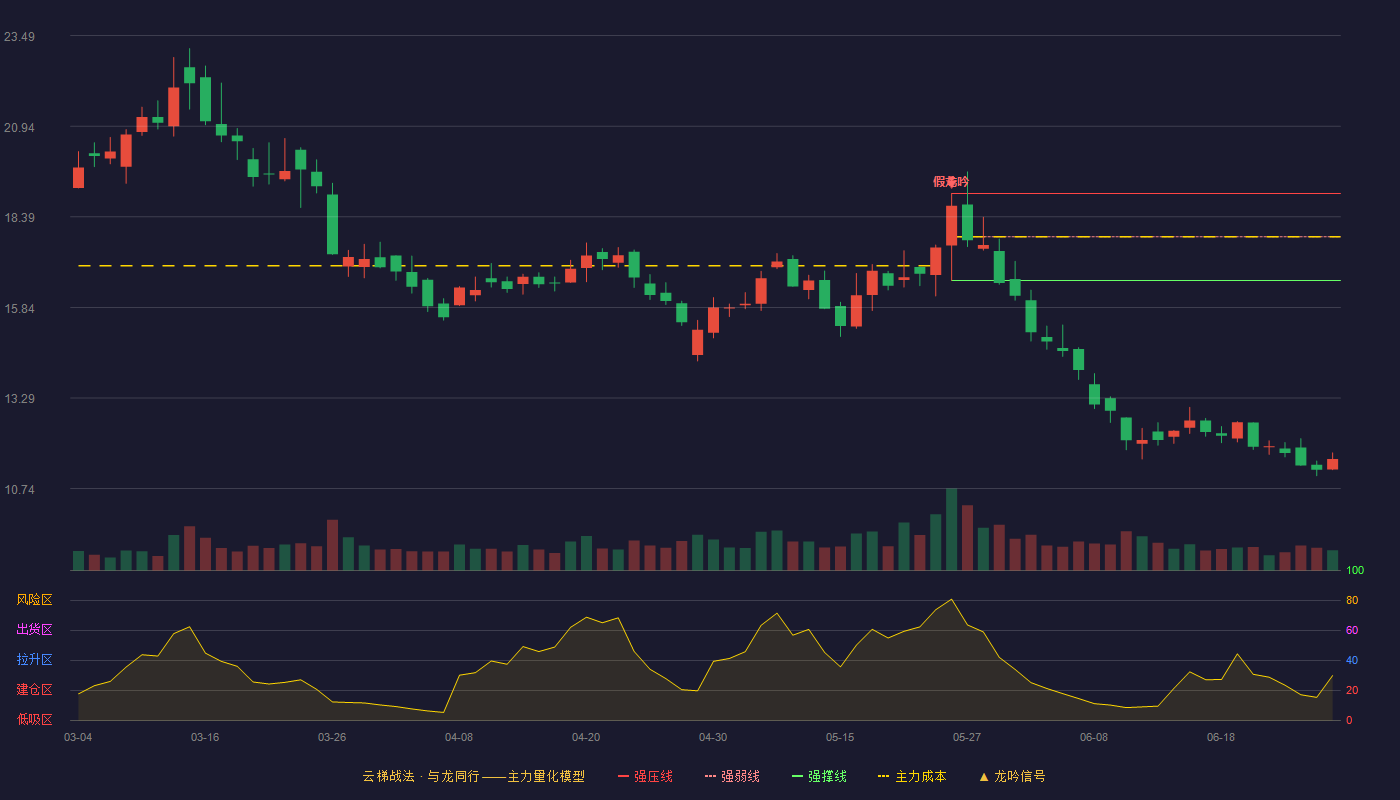Screen dimensions: 1400x800
Task: Toggle the 强压线 legend entry
Action: [x=645, y=776]
